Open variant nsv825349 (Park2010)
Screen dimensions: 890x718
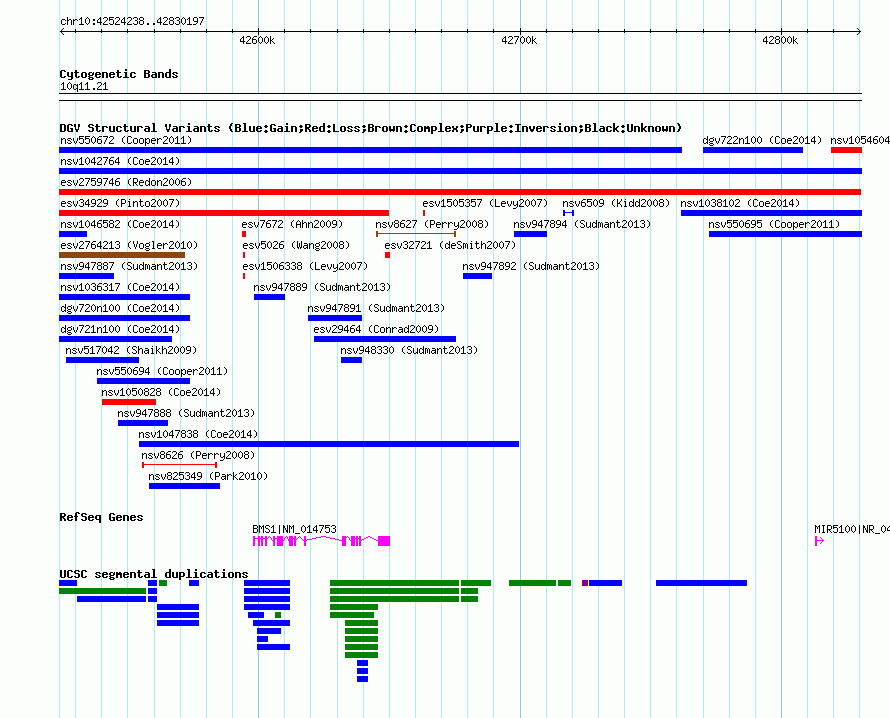coord(184,486)
